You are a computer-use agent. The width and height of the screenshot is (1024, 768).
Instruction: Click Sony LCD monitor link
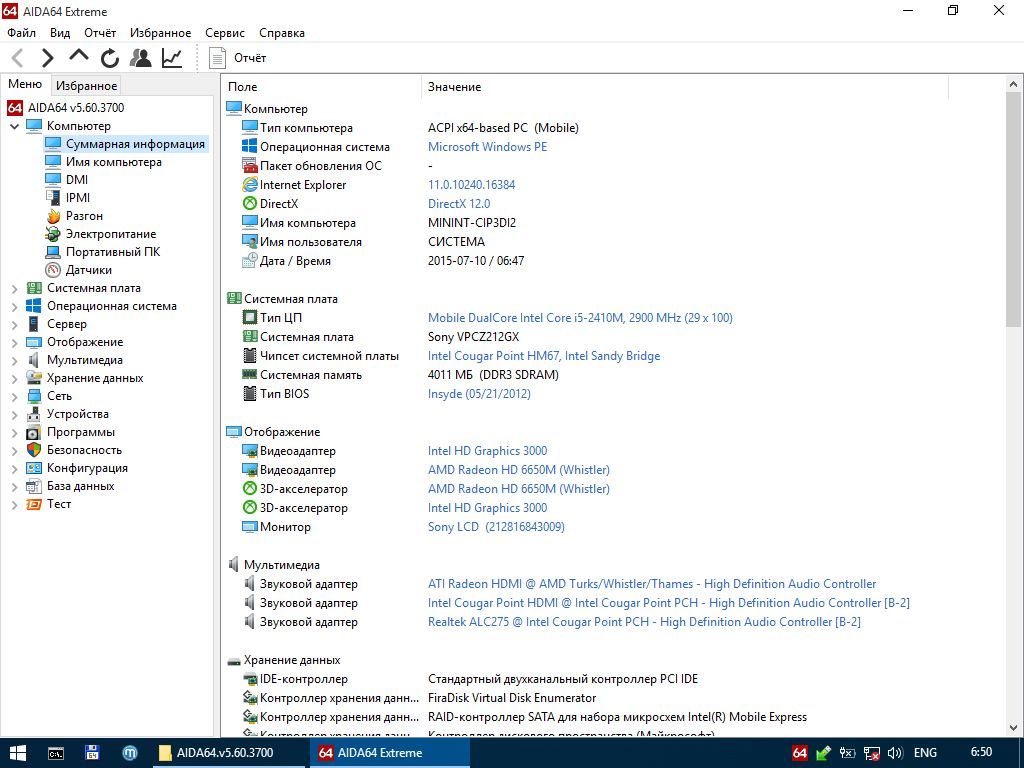click(x=496, y=527)
